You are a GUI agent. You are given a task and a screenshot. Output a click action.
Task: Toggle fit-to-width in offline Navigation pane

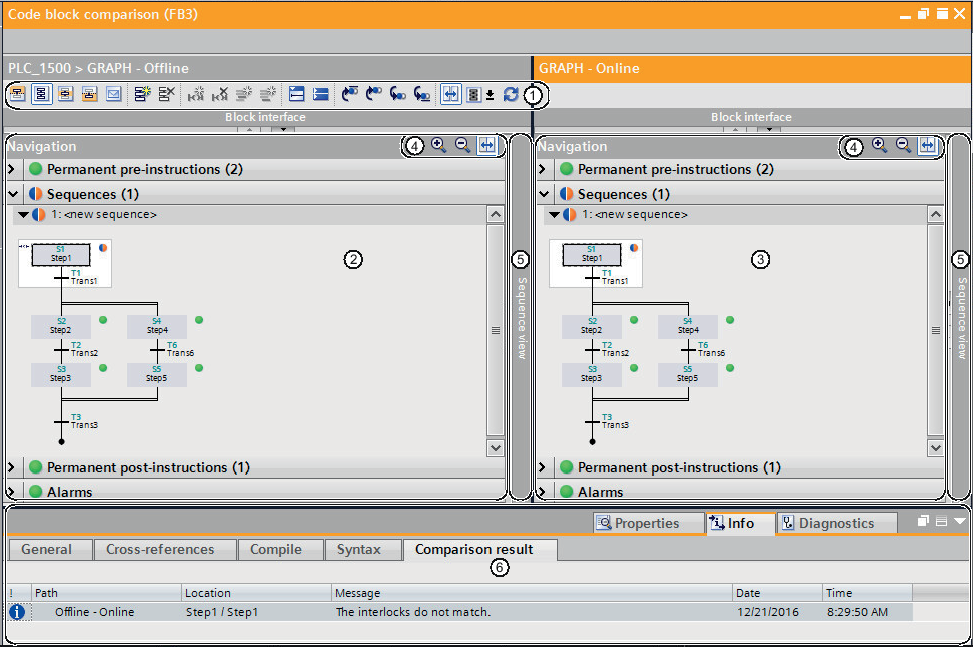487,146
